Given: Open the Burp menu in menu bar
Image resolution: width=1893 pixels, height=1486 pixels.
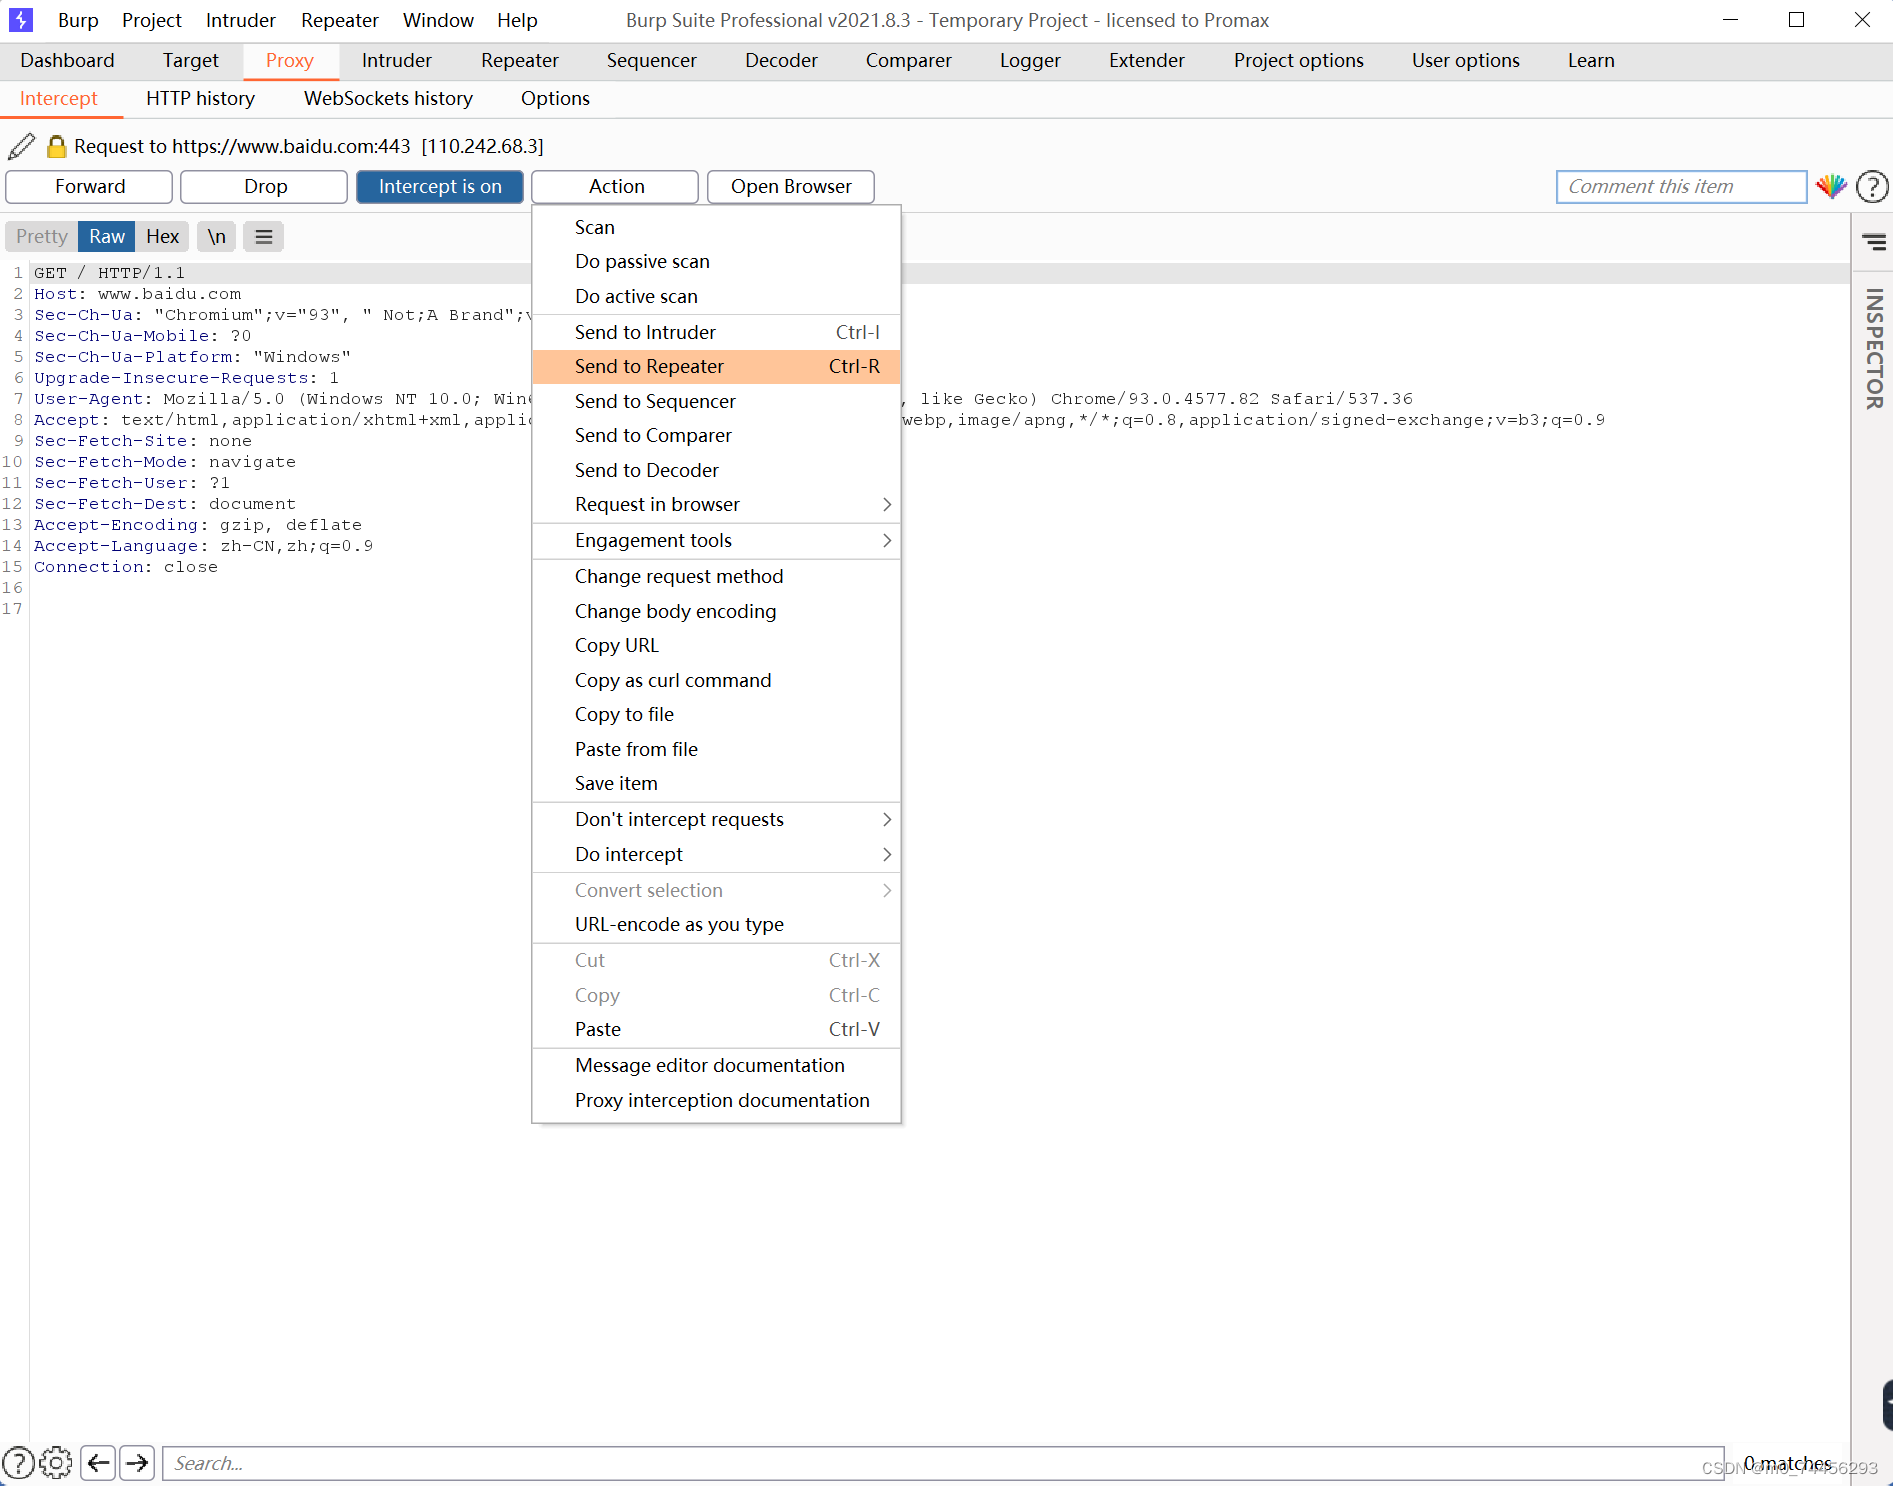Looking at the screenshot, I should click(78, 20).
